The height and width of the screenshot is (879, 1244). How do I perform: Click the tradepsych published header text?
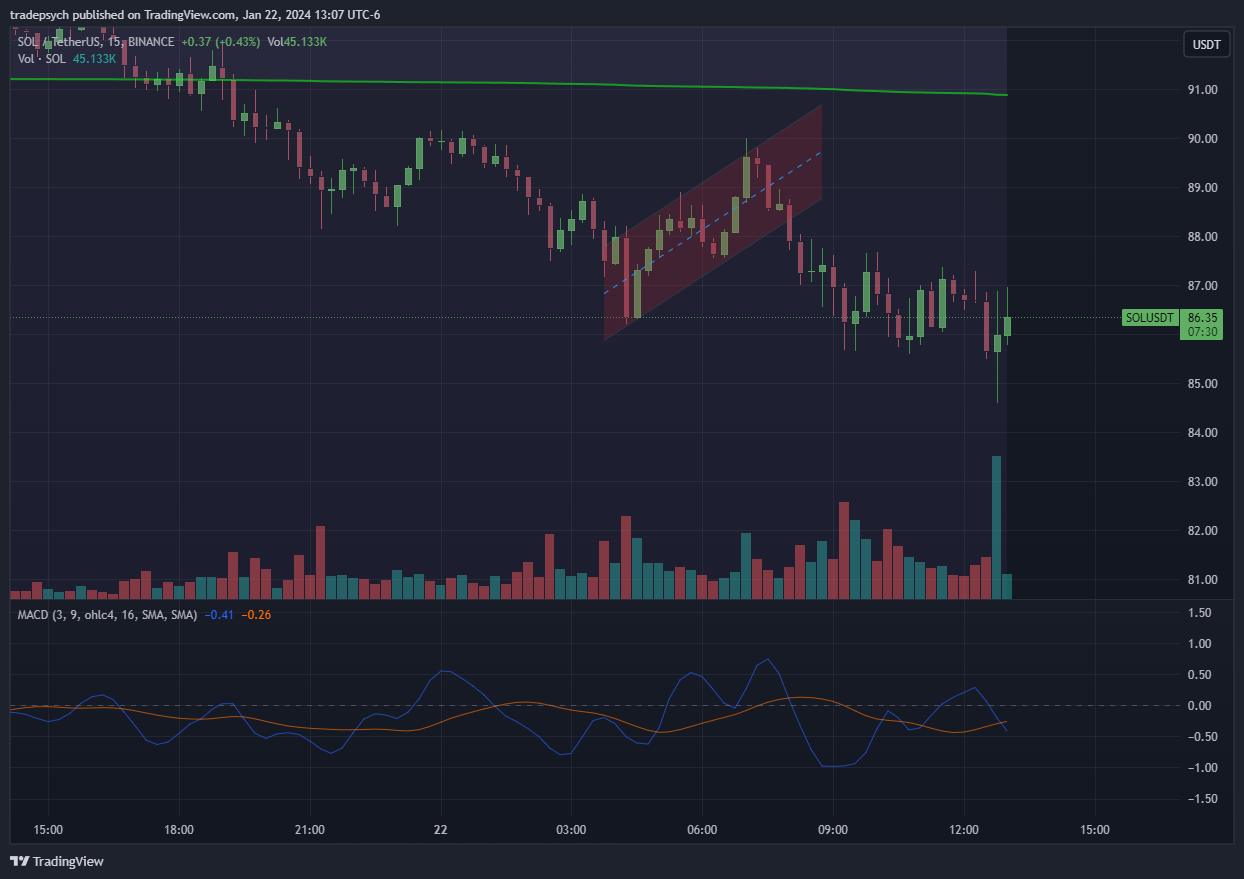pyautogui.click(x=195, y=14)
